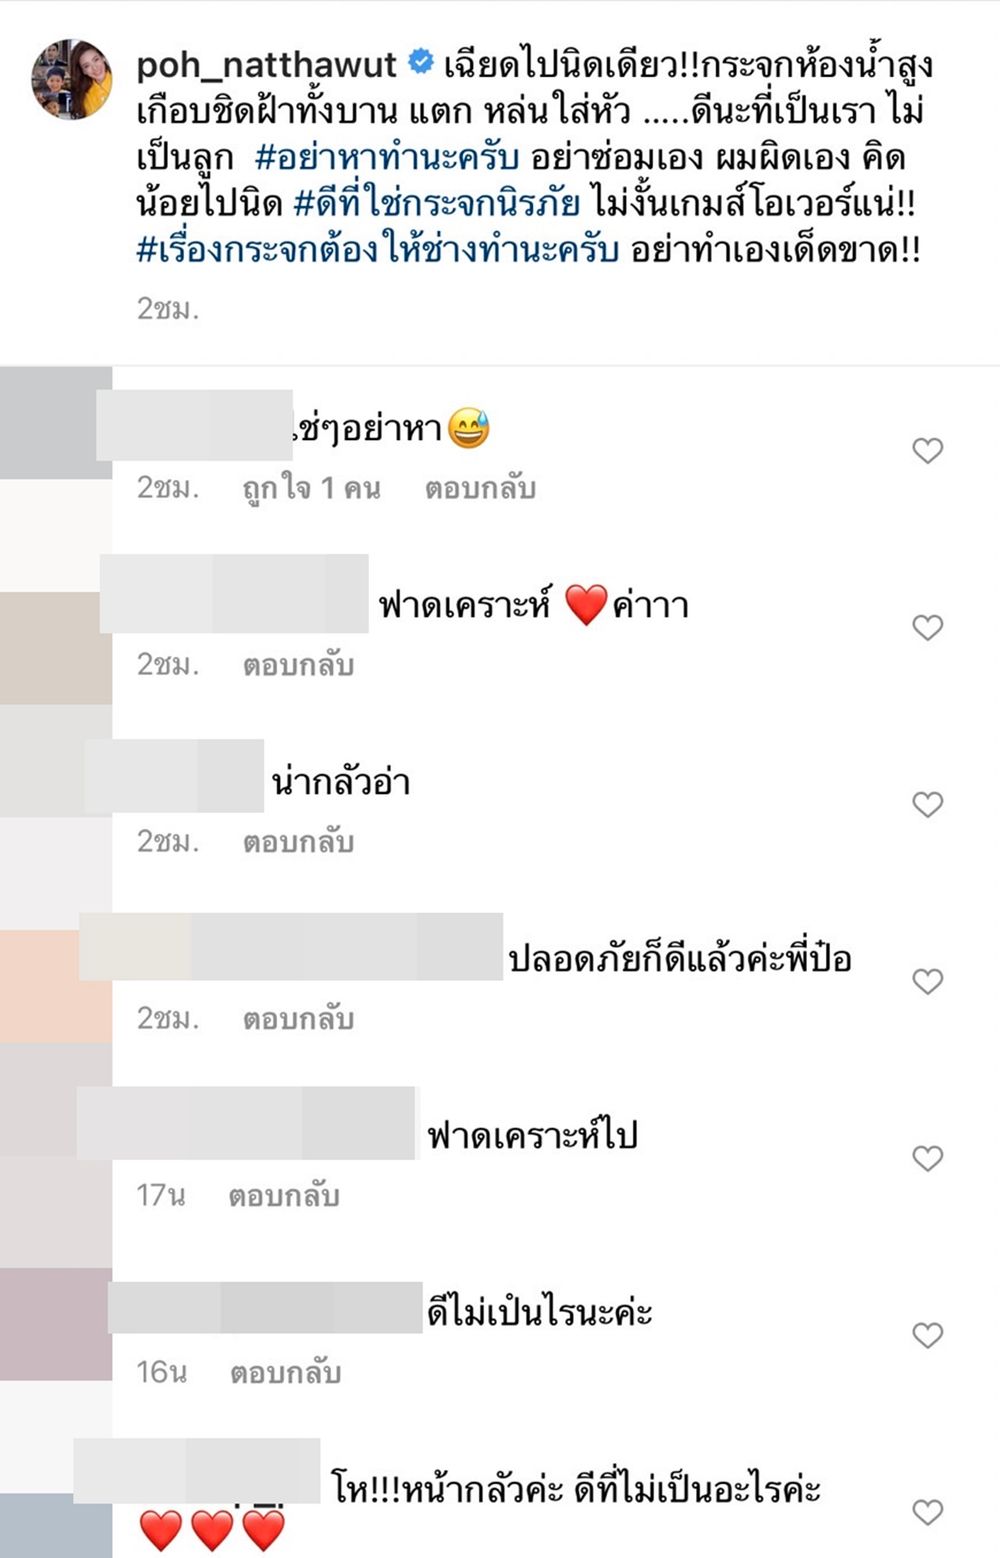The width and height of the screenshot is (1000, 1558).
Task: Tap heart on the 'น่ากลัวอ่า' comment
Action: (928, 805)
